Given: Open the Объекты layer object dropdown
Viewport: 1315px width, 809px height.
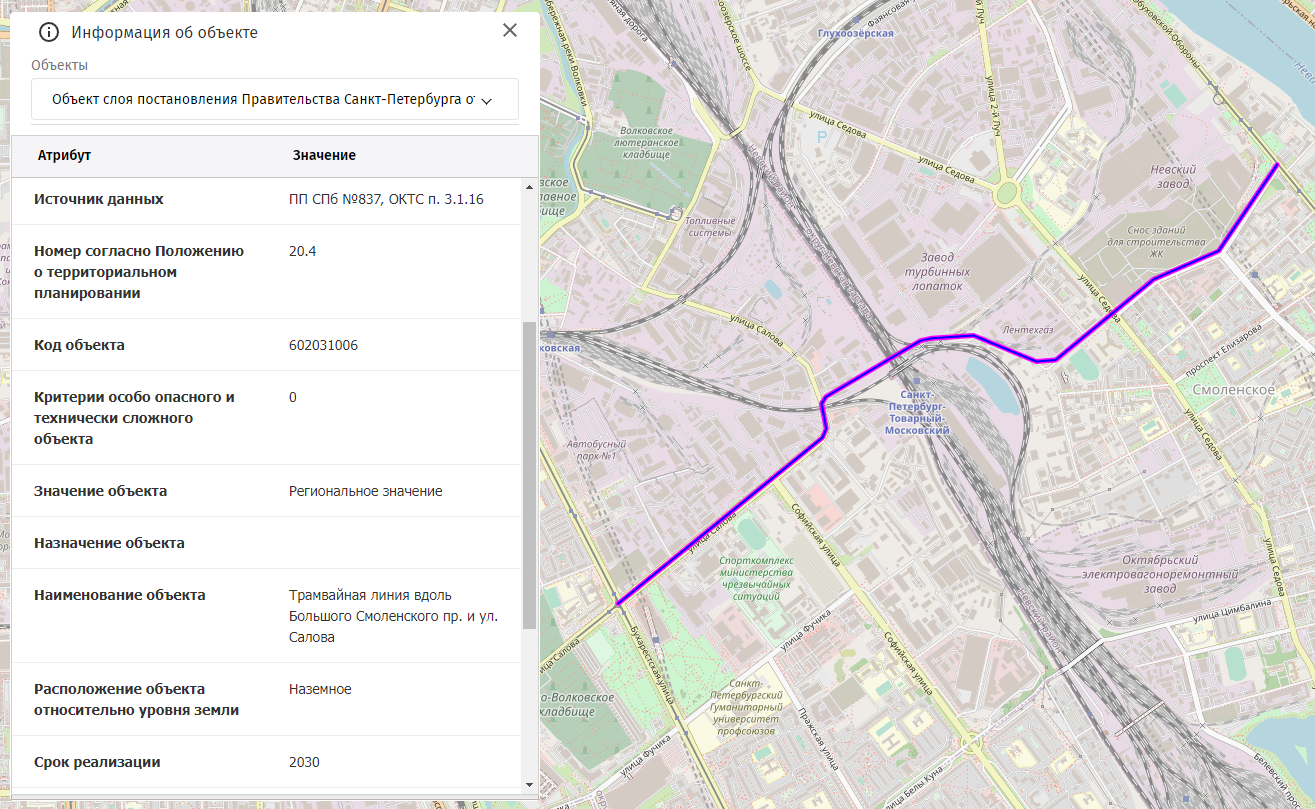Looking at the screenshot, I should (275, 100).
